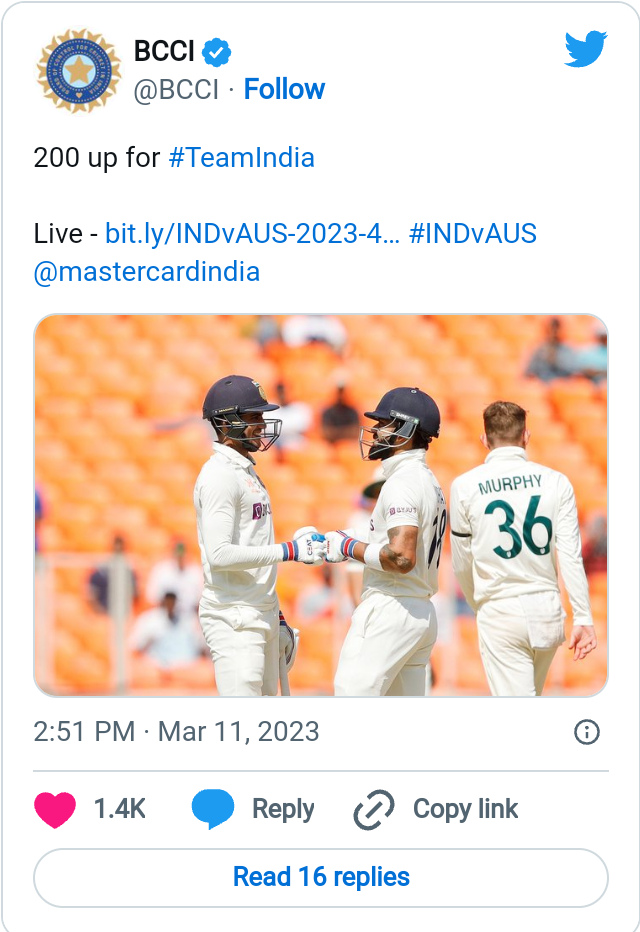Click the chain link icon
Viewport: 640px width, 932px height.
coord(374,809)
